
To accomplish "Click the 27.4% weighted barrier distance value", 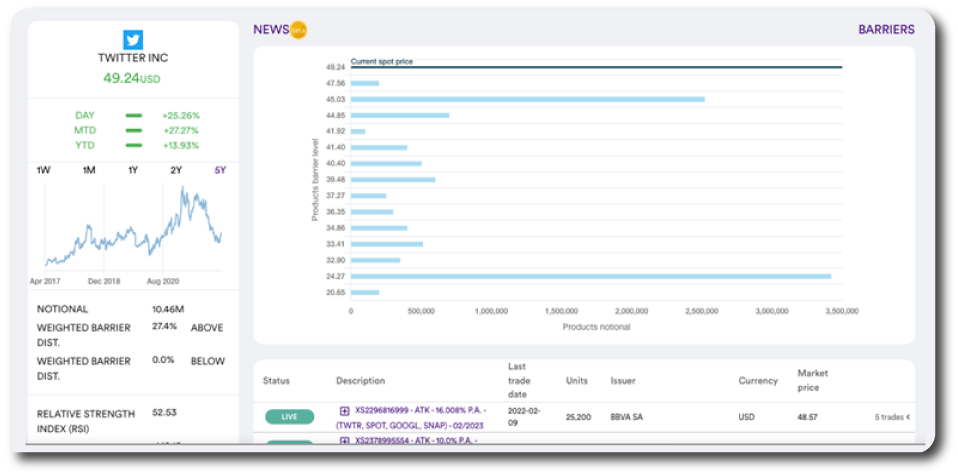I will click(x=164, y=326).
